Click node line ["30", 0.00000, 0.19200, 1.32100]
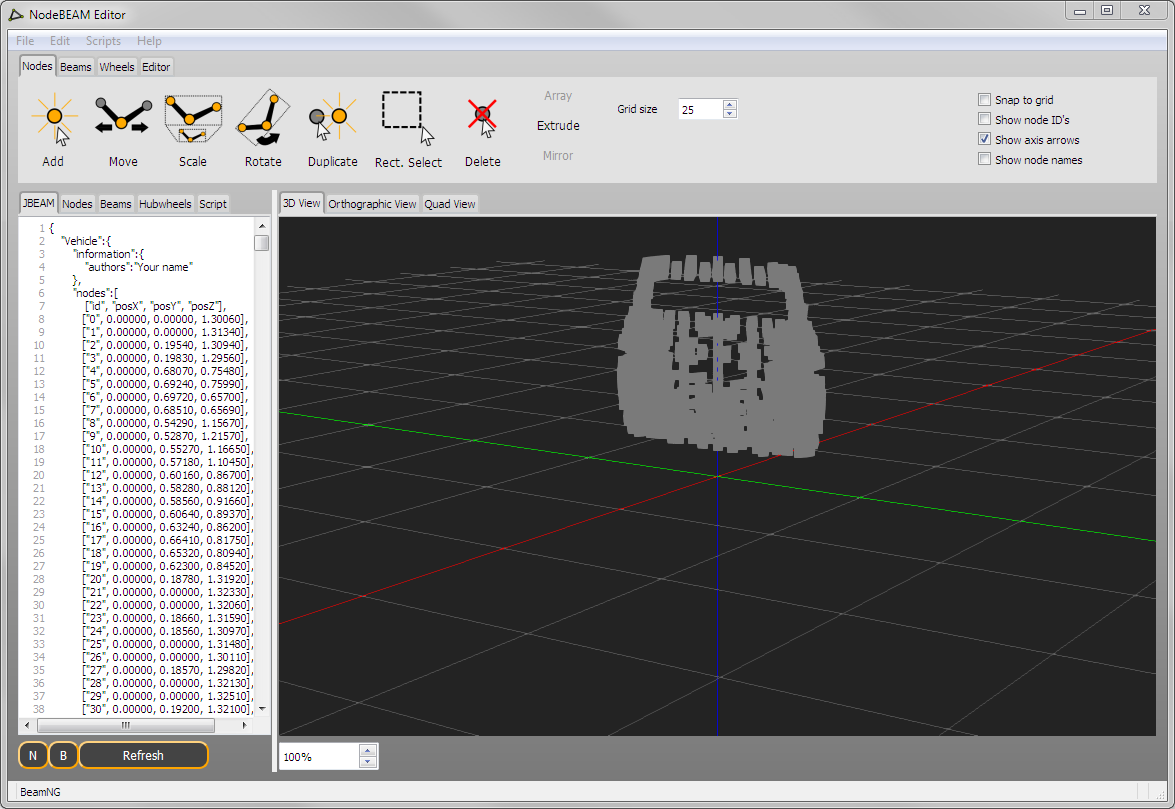Image resolution: width=1175 pixels, height=809 pixels. pyautogui.click(x=168, y=709)
